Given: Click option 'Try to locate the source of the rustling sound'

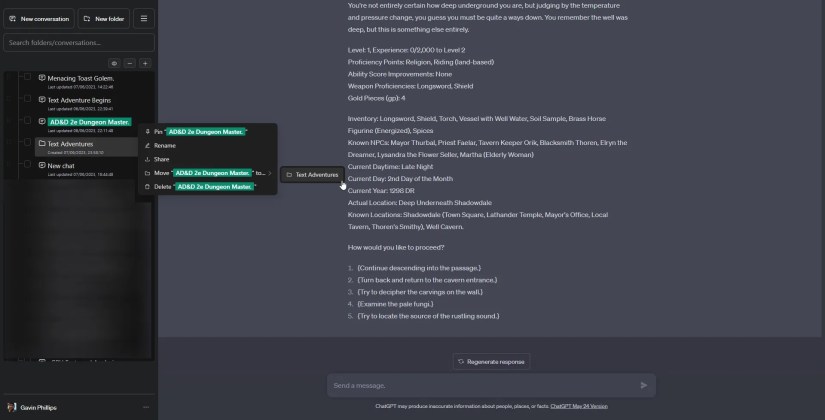Looking at the screenshot, I should [428, 316].
